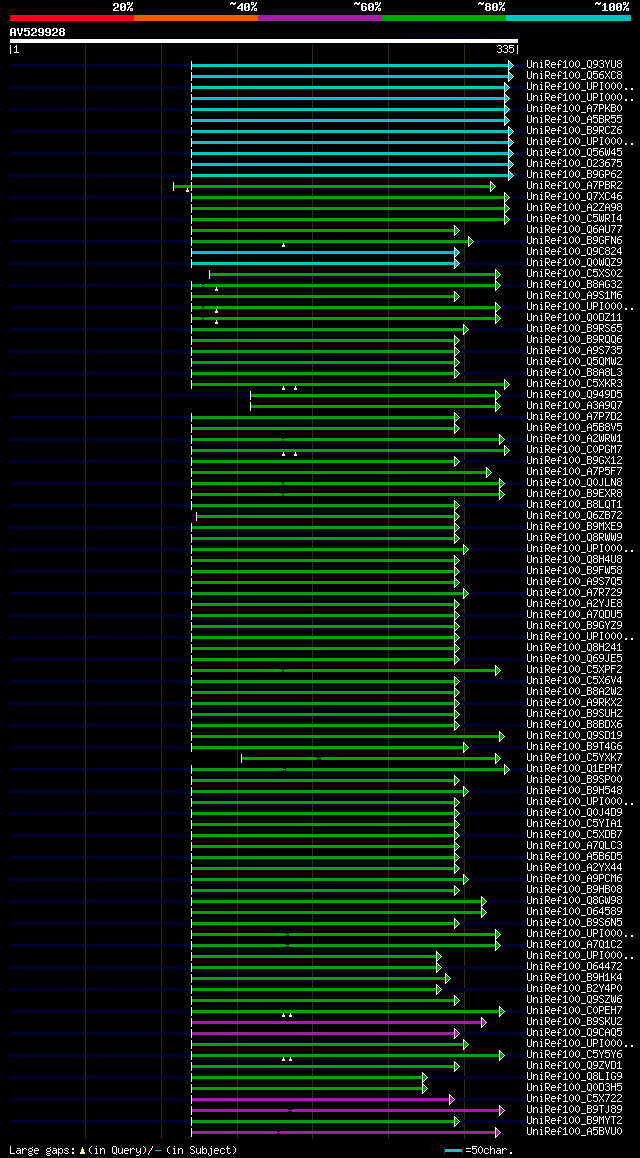Select the UniRef100_A7PBR2 hit name
This screenshot has width=640, height=1158.
(x=574, y=185)
